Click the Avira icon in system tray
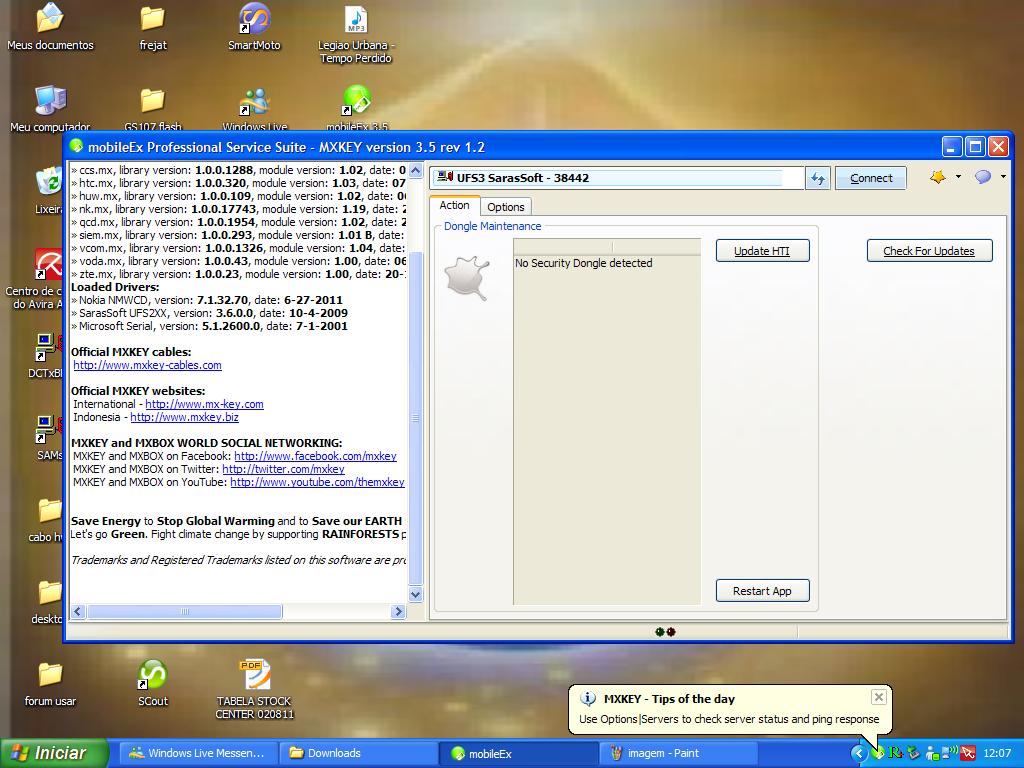The width and height of the screenshot is (1024, 768). click(968, 753)
